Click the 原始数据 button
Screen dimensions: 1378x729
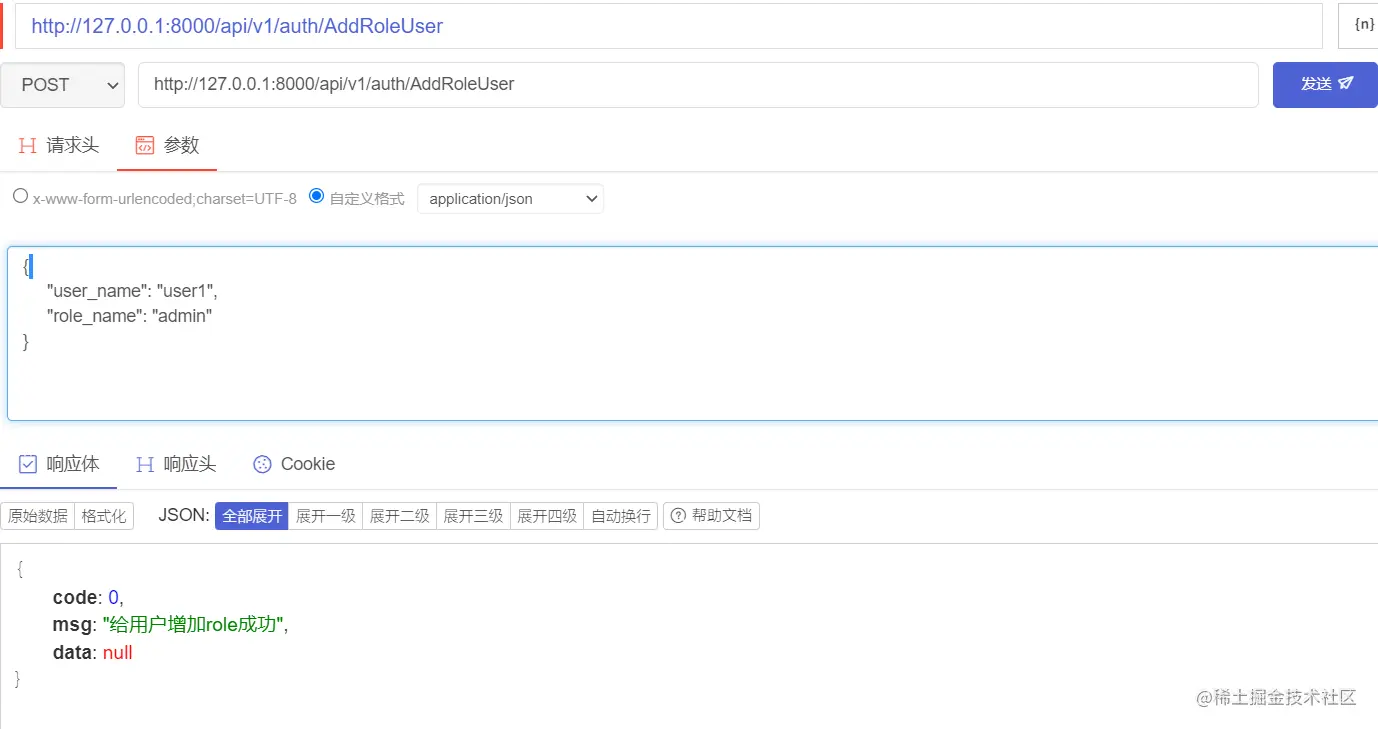(x=38, y=516)
